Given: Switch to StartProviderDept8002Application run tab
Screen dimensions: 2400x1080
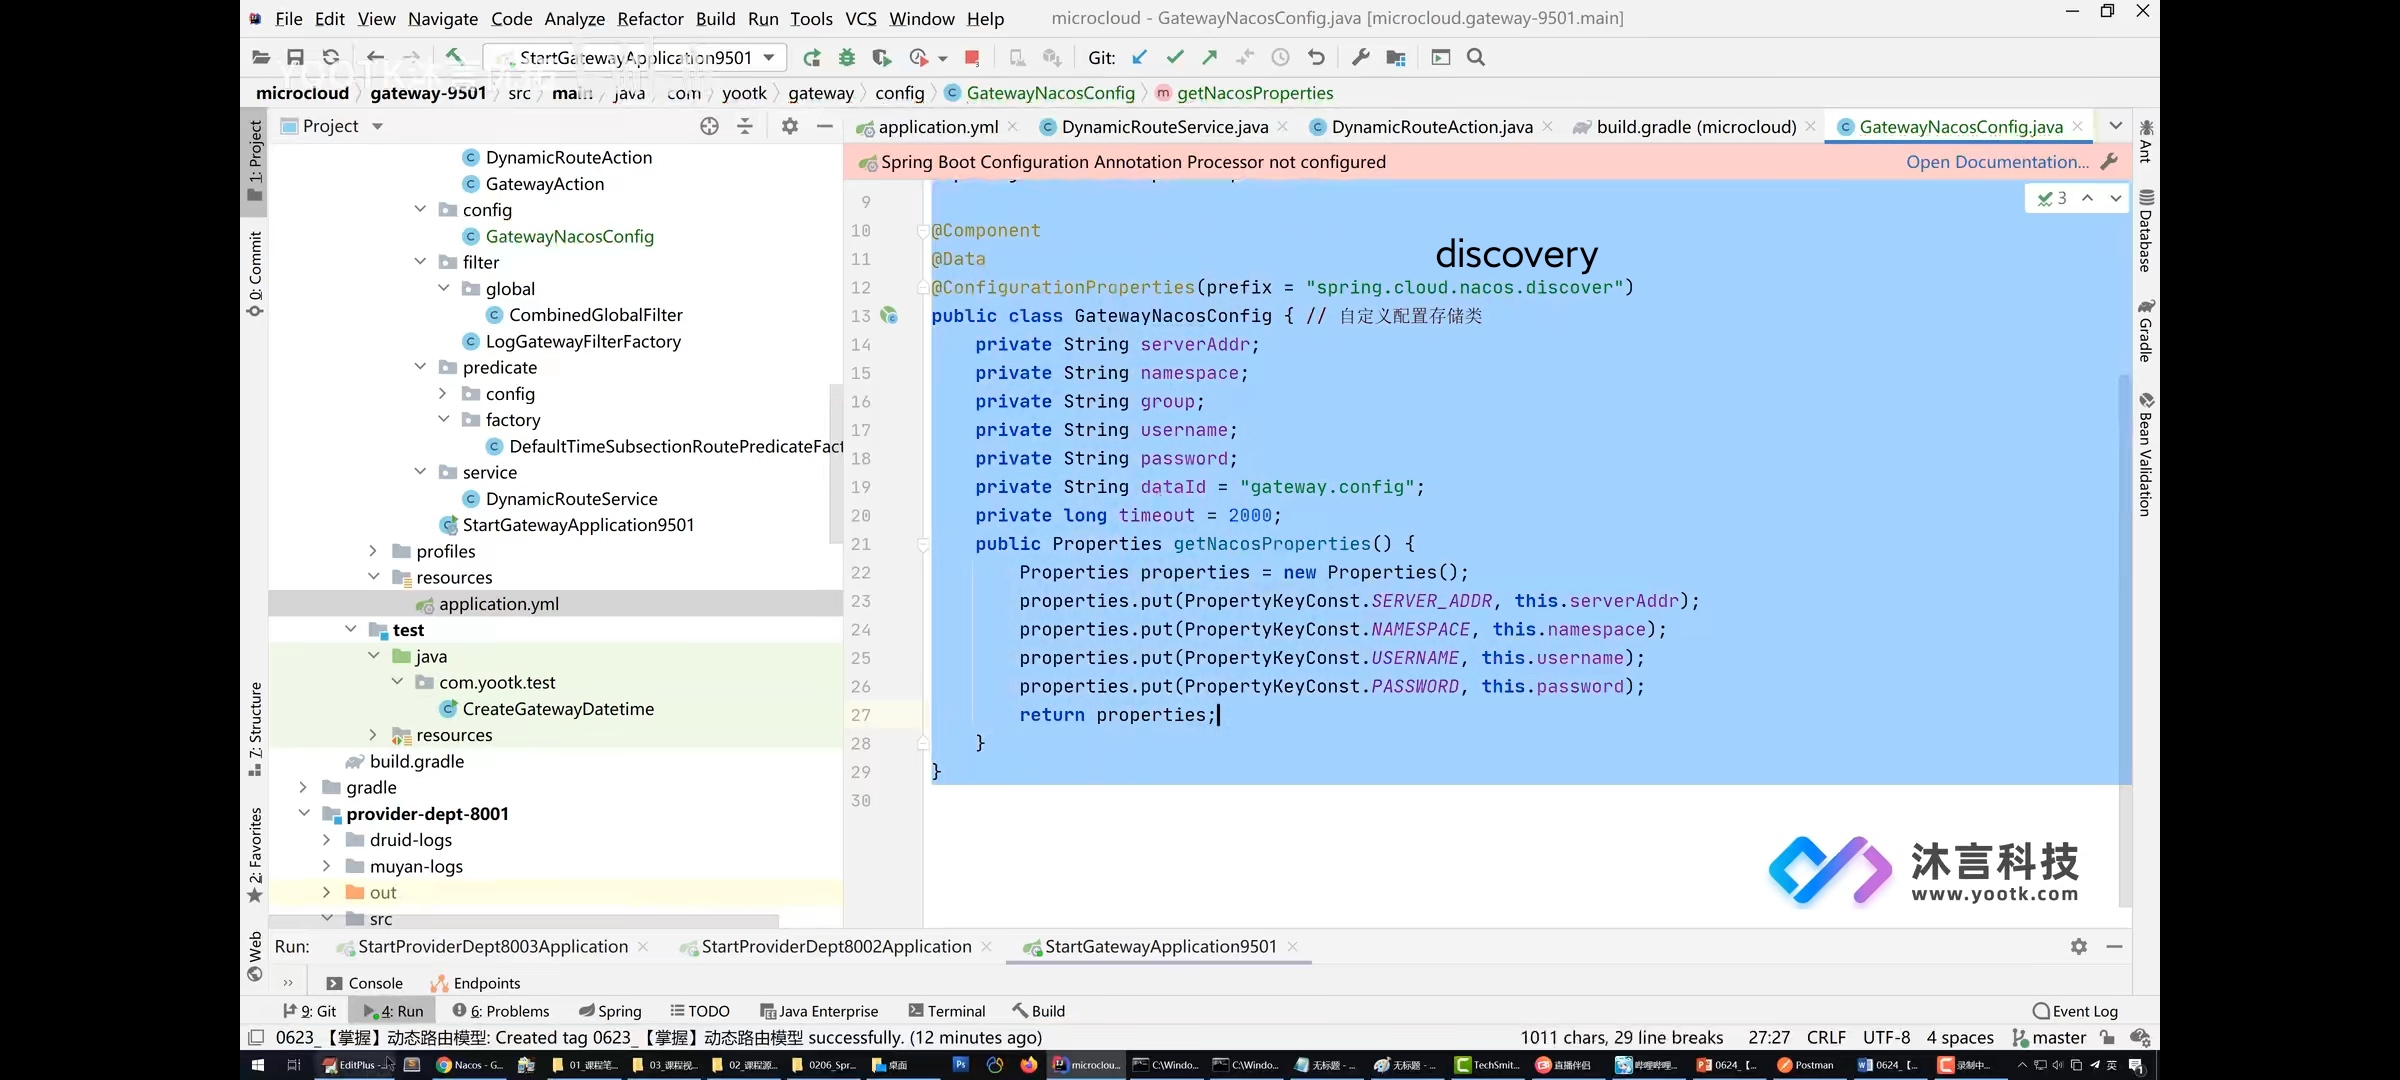Looking at the screenshot, I should pyautogui.click(x=836, y=946).
